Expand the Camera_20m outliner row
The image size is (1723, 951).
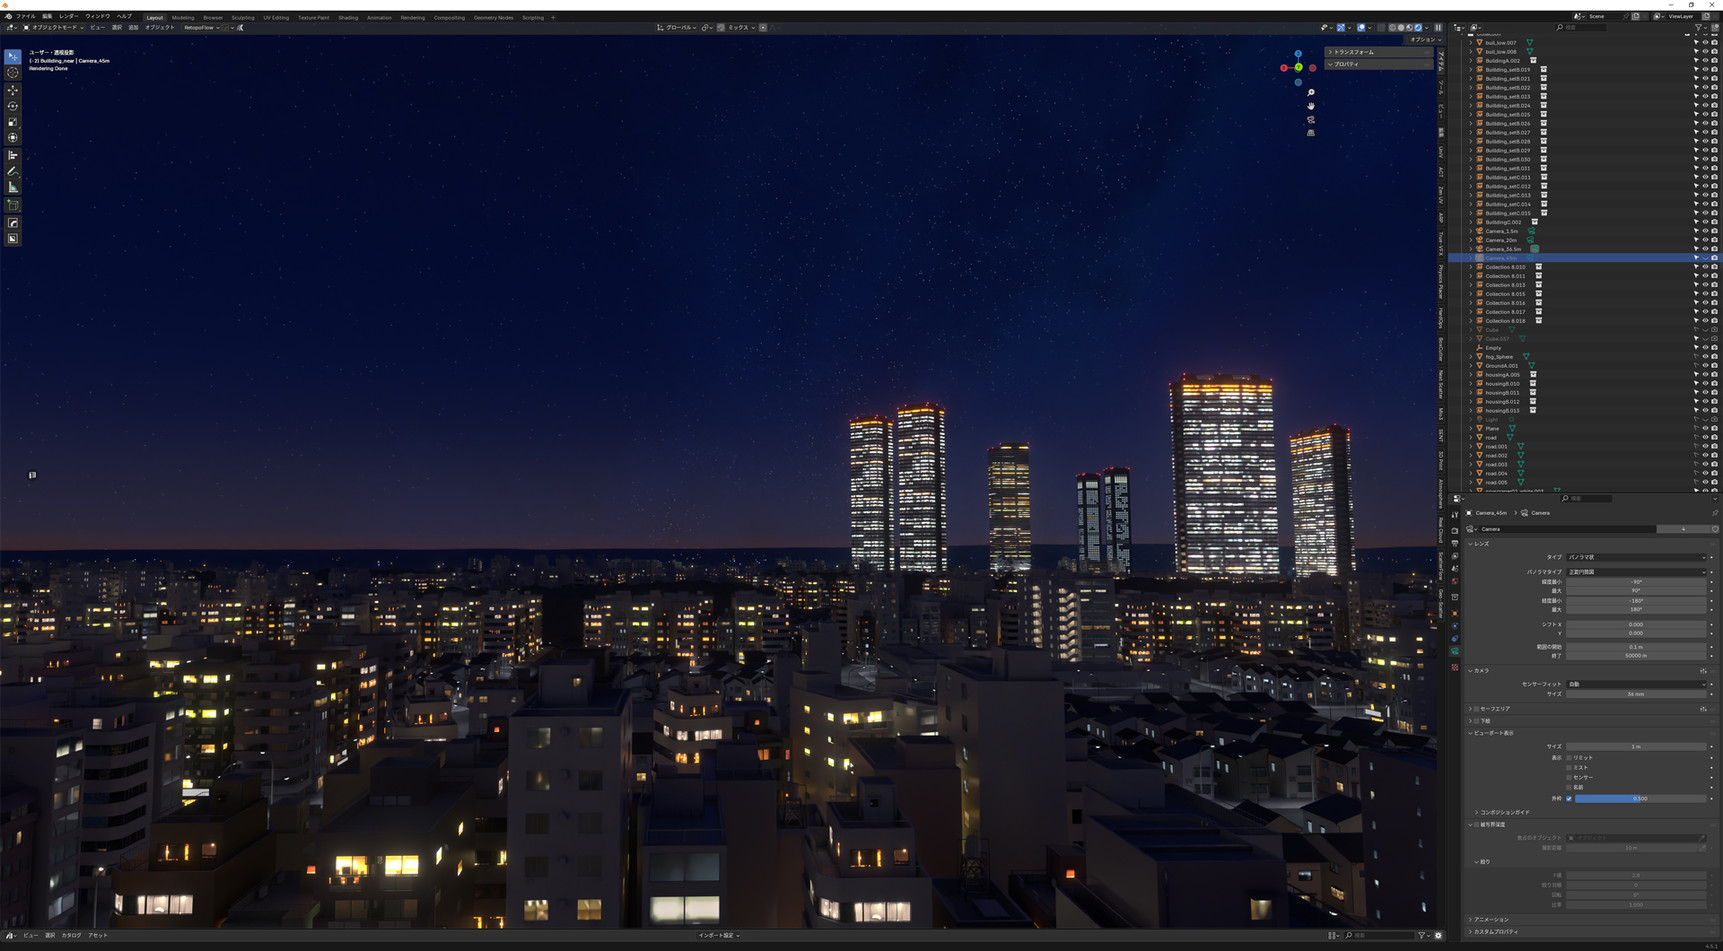coord(1471,240)
